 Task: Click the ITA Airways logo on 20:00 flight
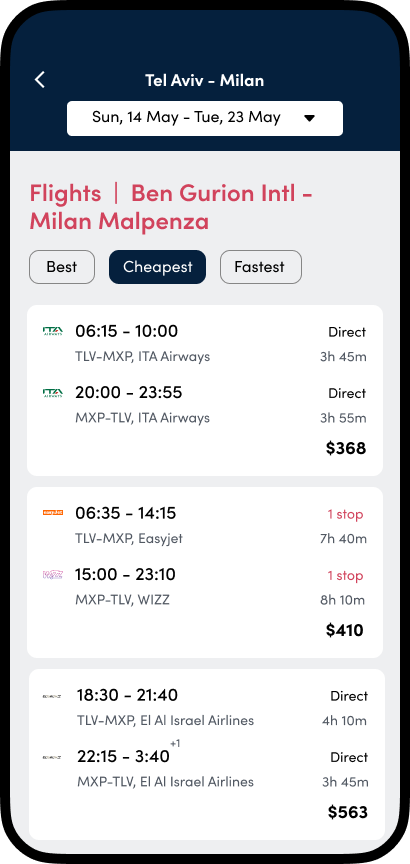53,393
